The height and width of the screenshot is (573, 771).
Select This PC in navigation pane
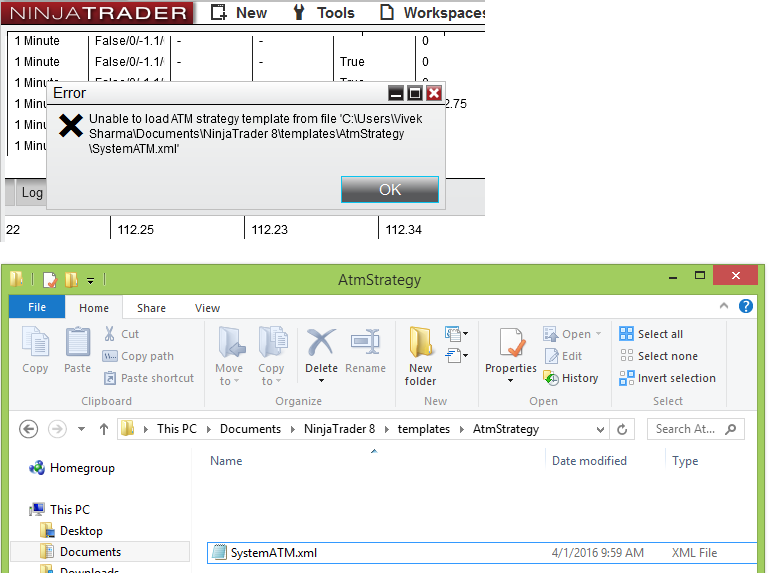(x=60, y=510)
